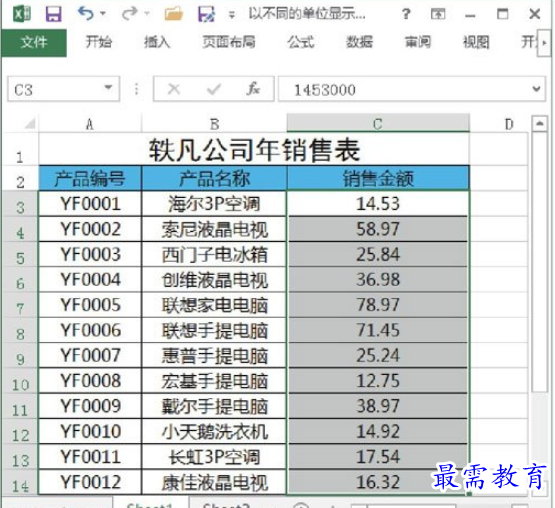This screenshot has height=508, width=555.
Task: Click the 产品名称 header cell
Action: [214, 178]
